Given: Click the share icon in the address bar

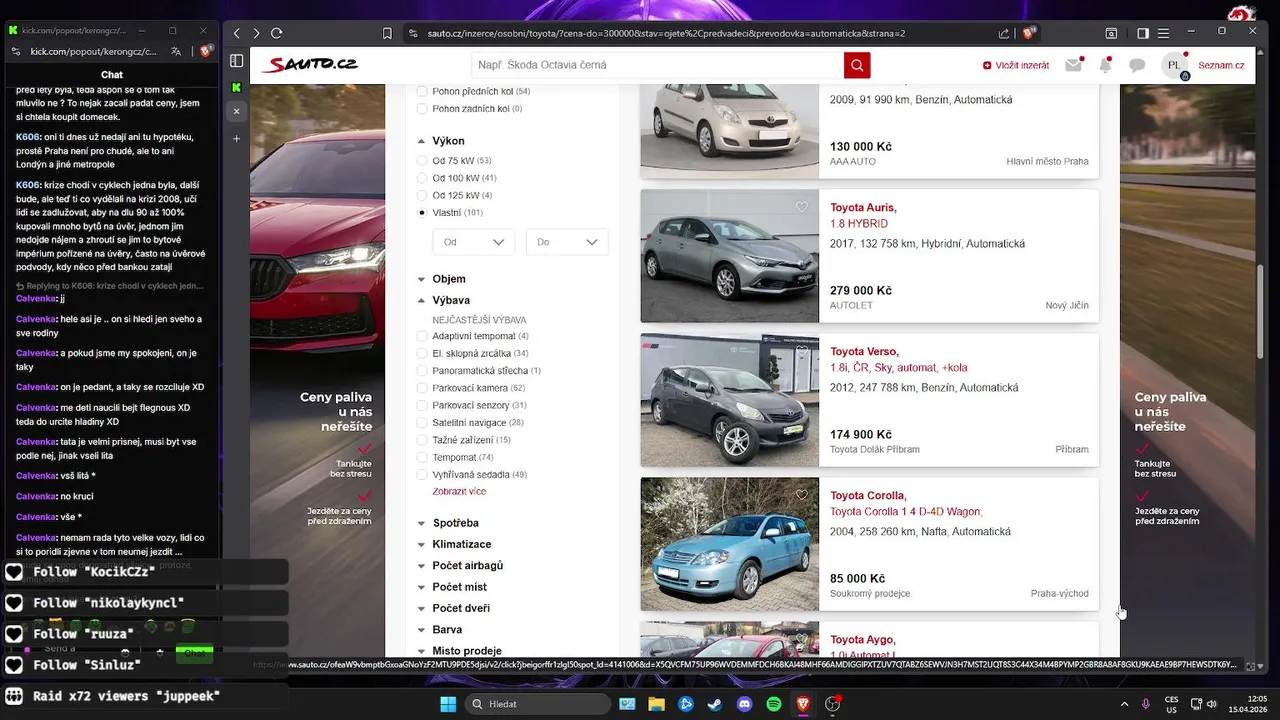Looking at the screenshot, I should [x=1004, y=33].
